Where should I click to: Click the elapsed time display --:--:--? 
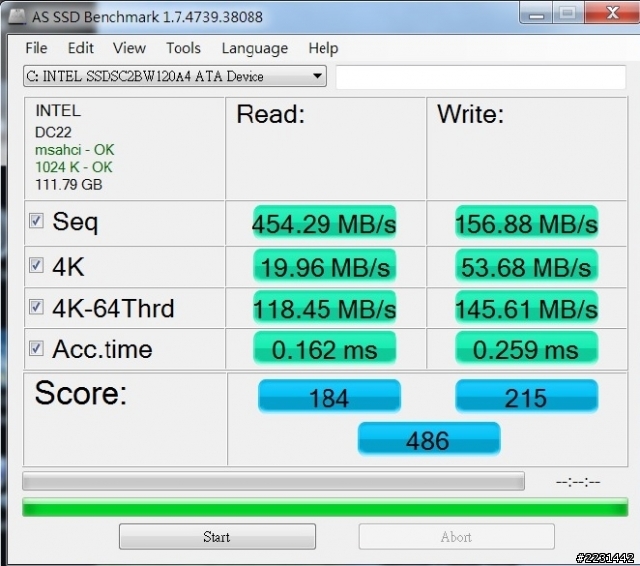coord(578,482)
